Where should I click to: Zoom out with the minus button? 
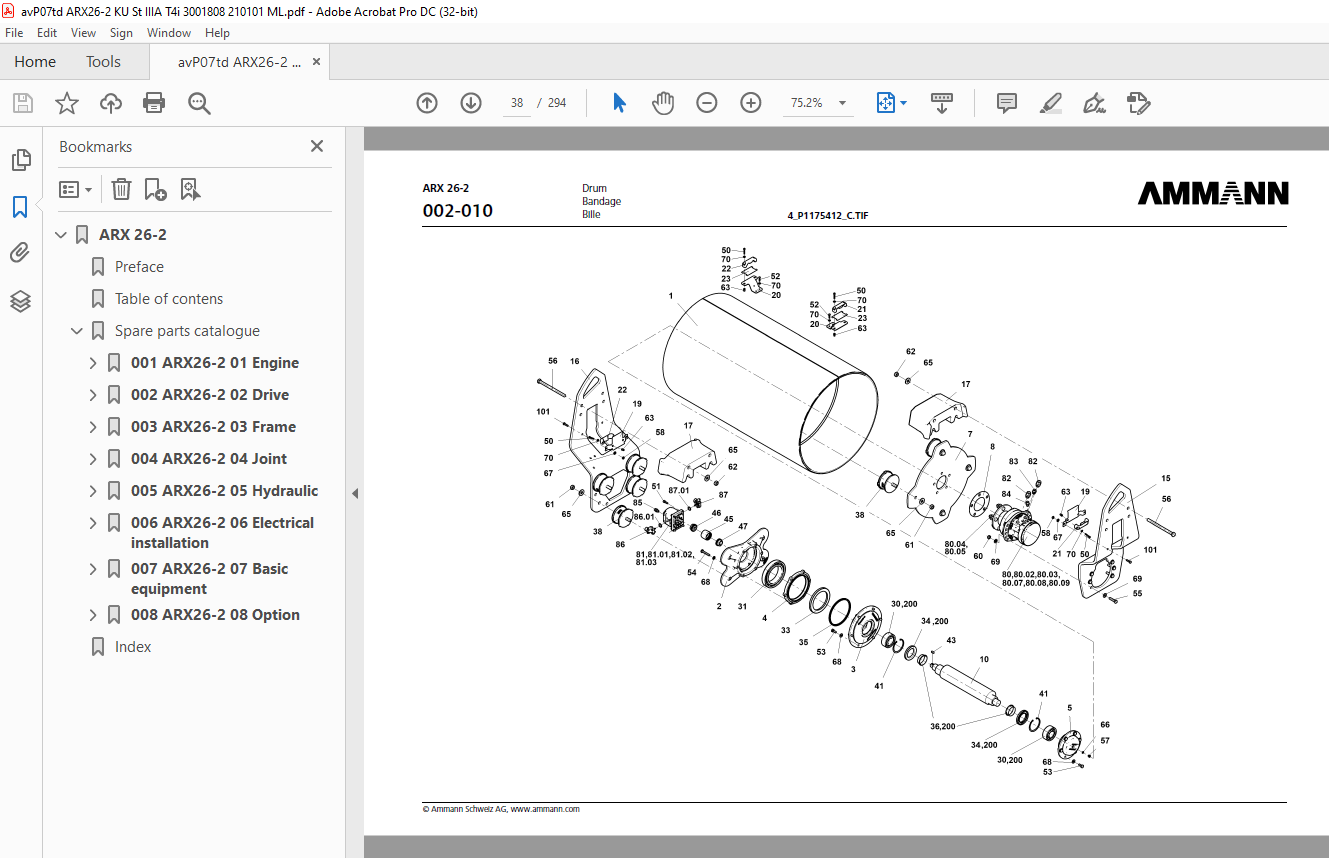[707, 103]
